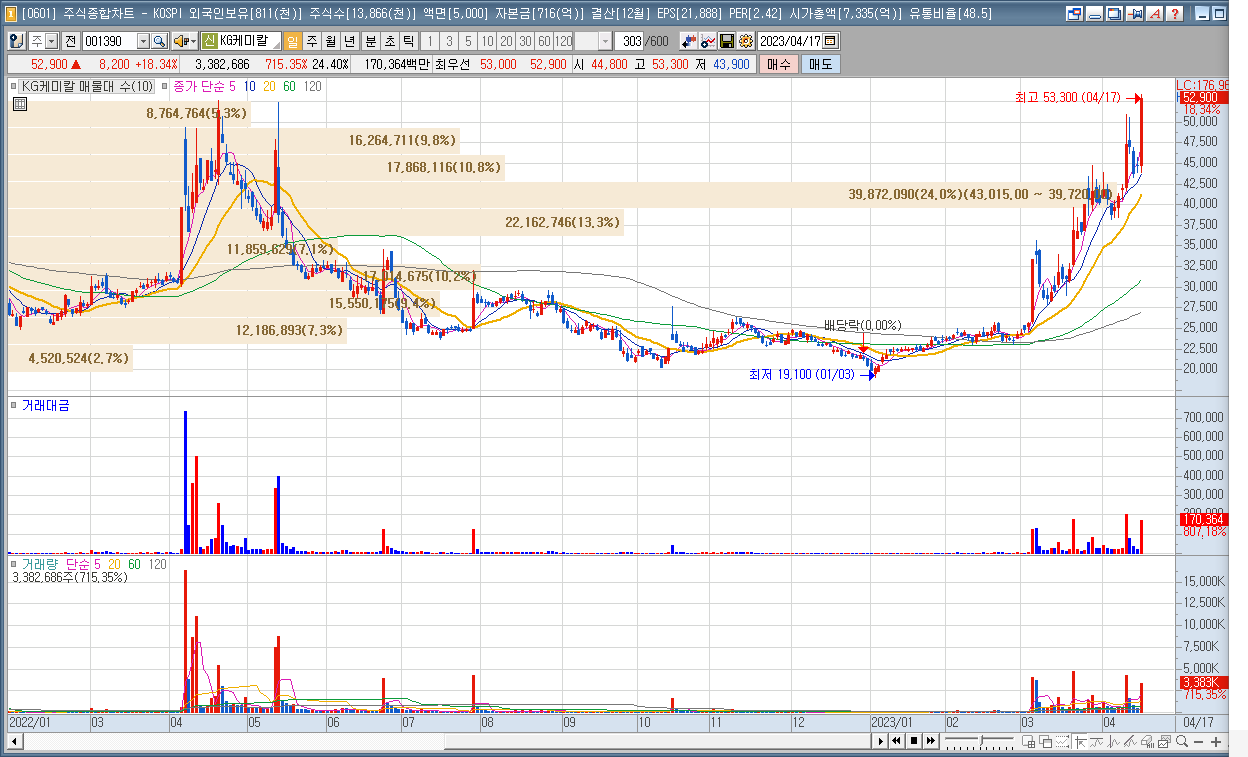Open the stock code 001390 dropdown arrow

143,41
